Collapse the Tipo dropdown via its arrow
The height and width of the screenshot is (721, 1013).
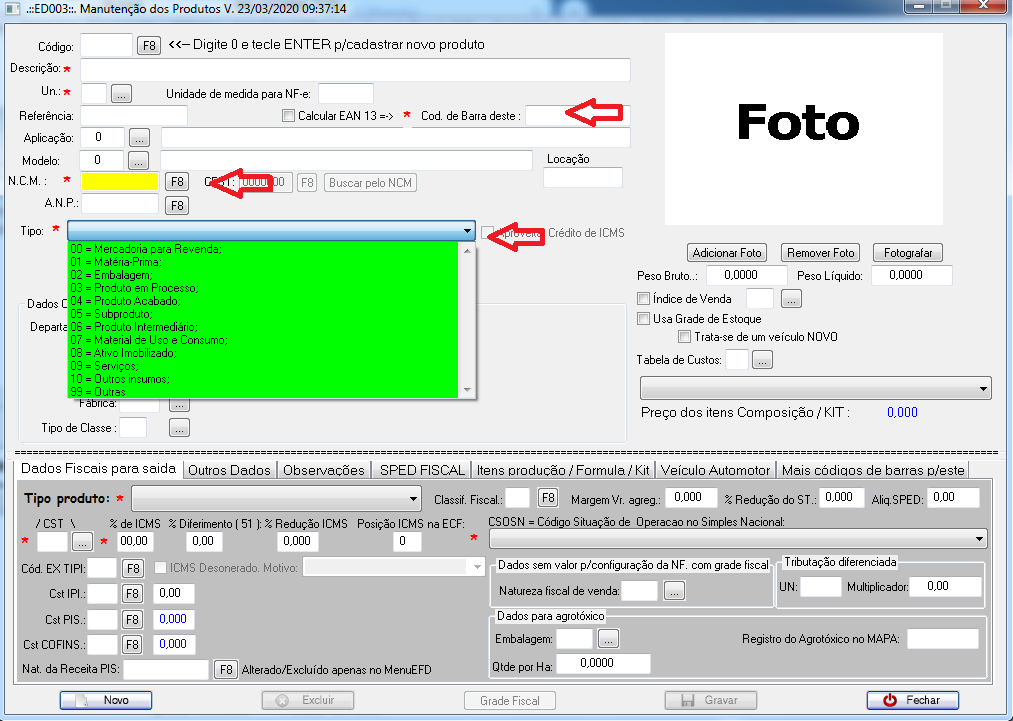(468, 231)
